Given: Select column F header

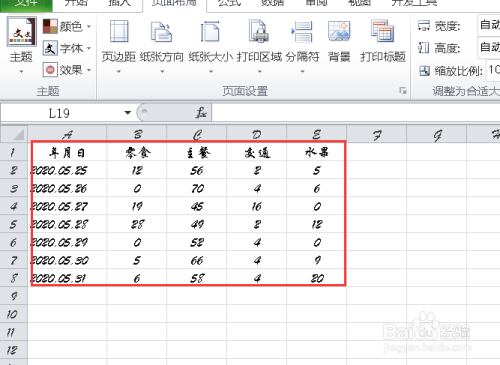Looking at the screenshot, I should coord(377,134).
